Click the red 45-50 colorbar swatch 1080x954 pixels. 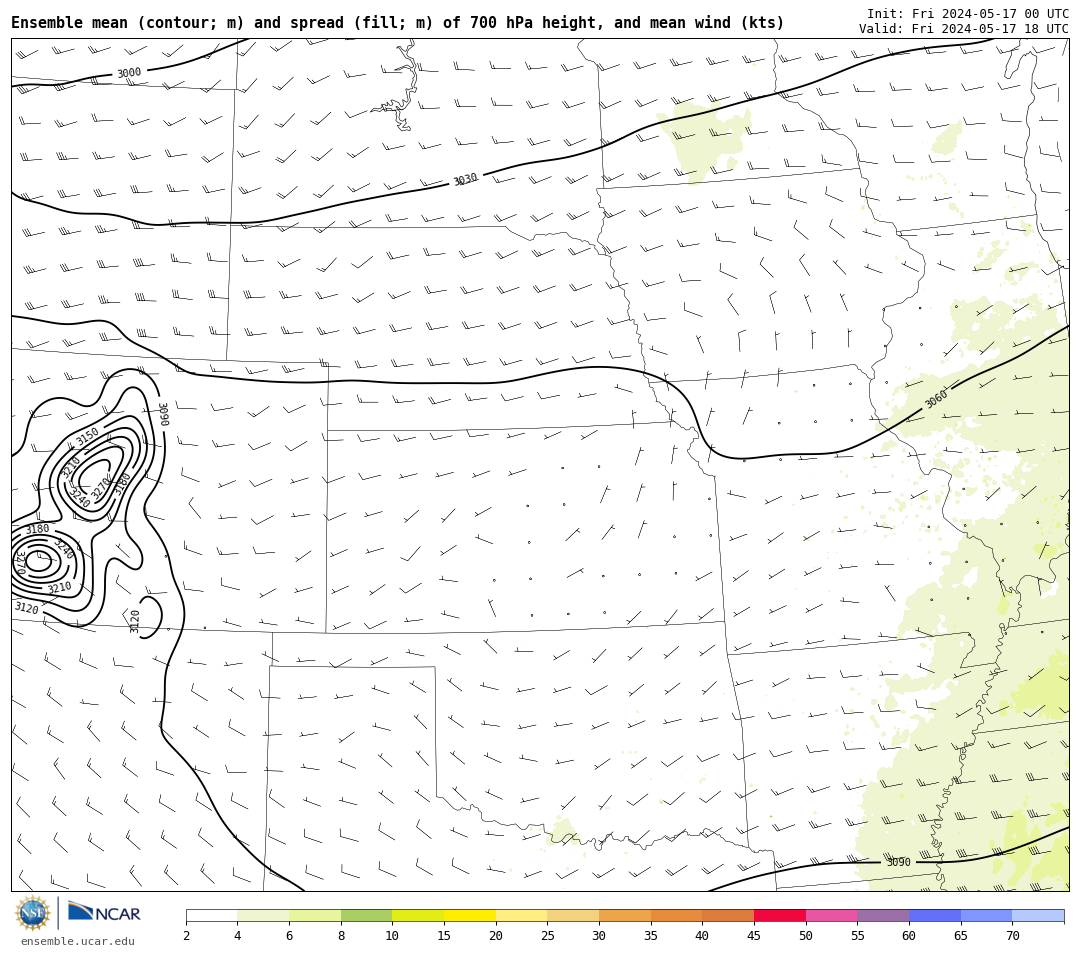click(780, 915)
